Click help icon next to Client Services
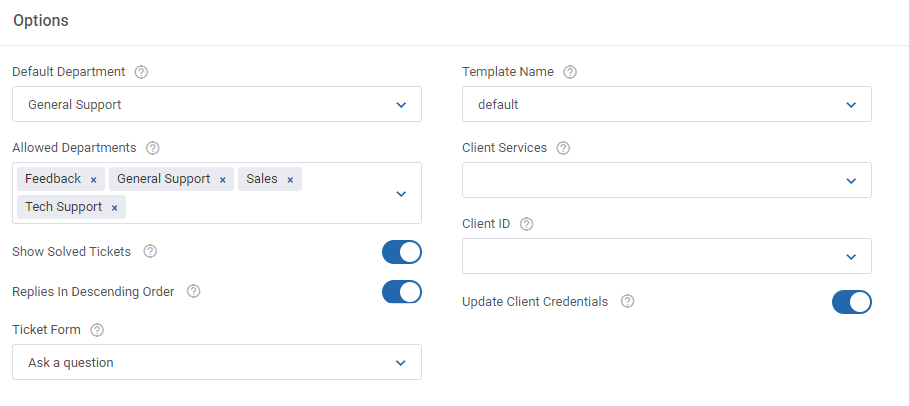The image size is (909, 406). (563, 148)
